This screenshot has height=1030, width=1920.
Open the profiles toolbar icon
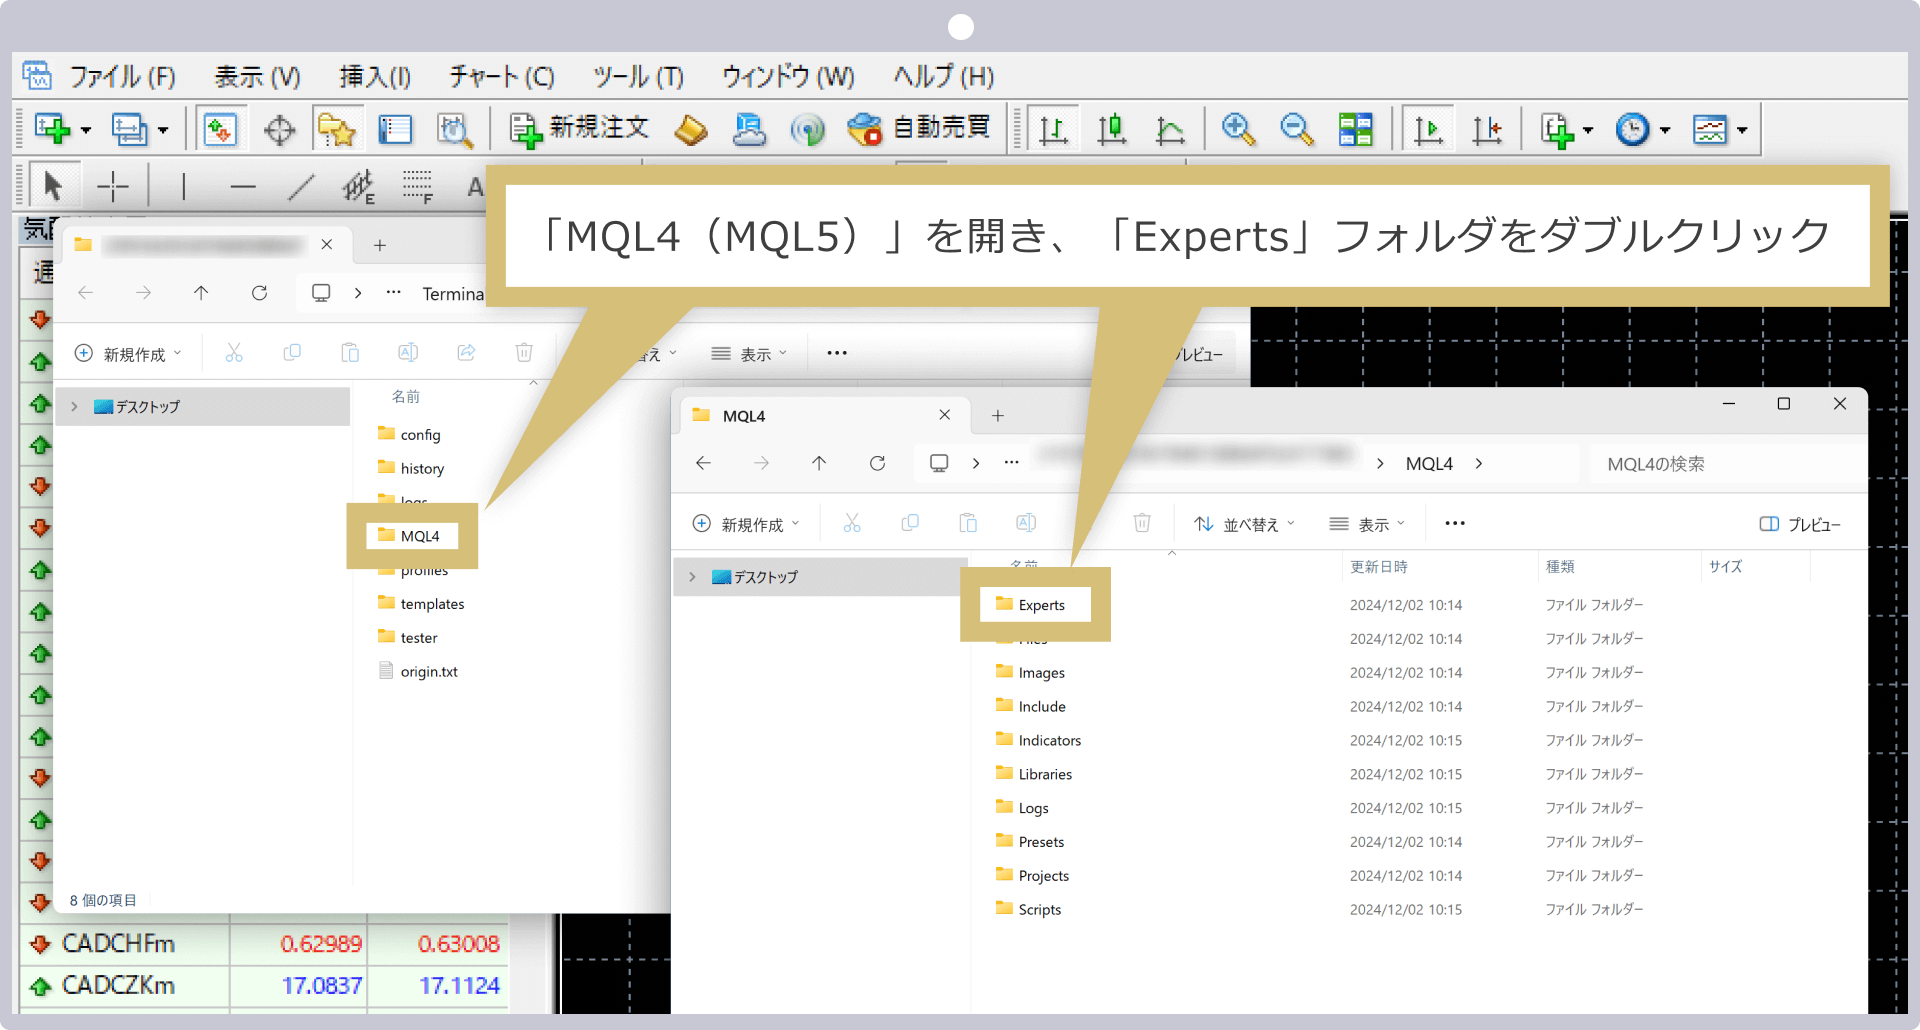[x=129, y=129]
